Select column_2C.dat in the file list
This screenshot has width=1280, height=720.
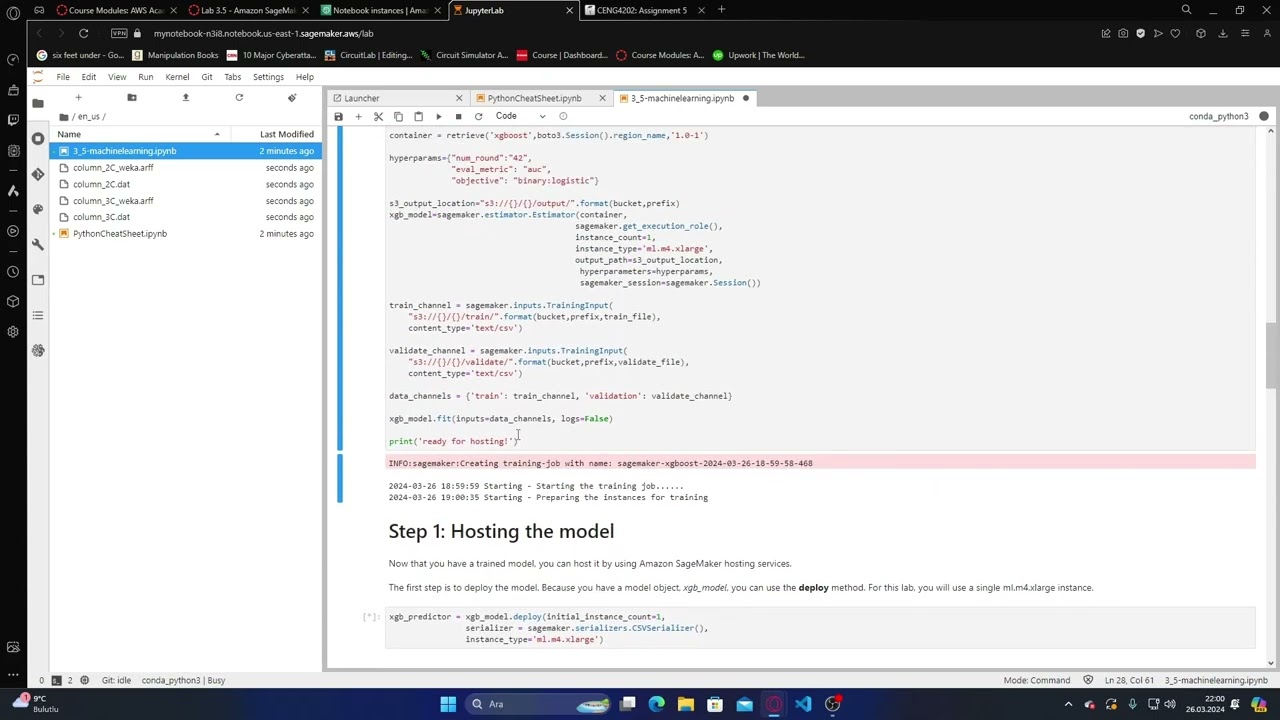tap(186, 184)
